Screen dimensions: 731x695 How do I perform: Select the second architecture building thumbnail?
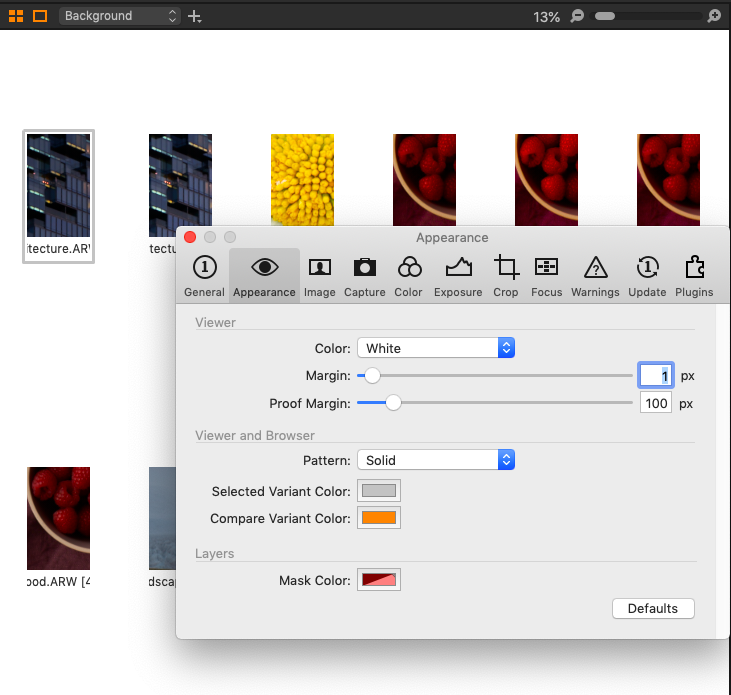(x=180, y=185)
